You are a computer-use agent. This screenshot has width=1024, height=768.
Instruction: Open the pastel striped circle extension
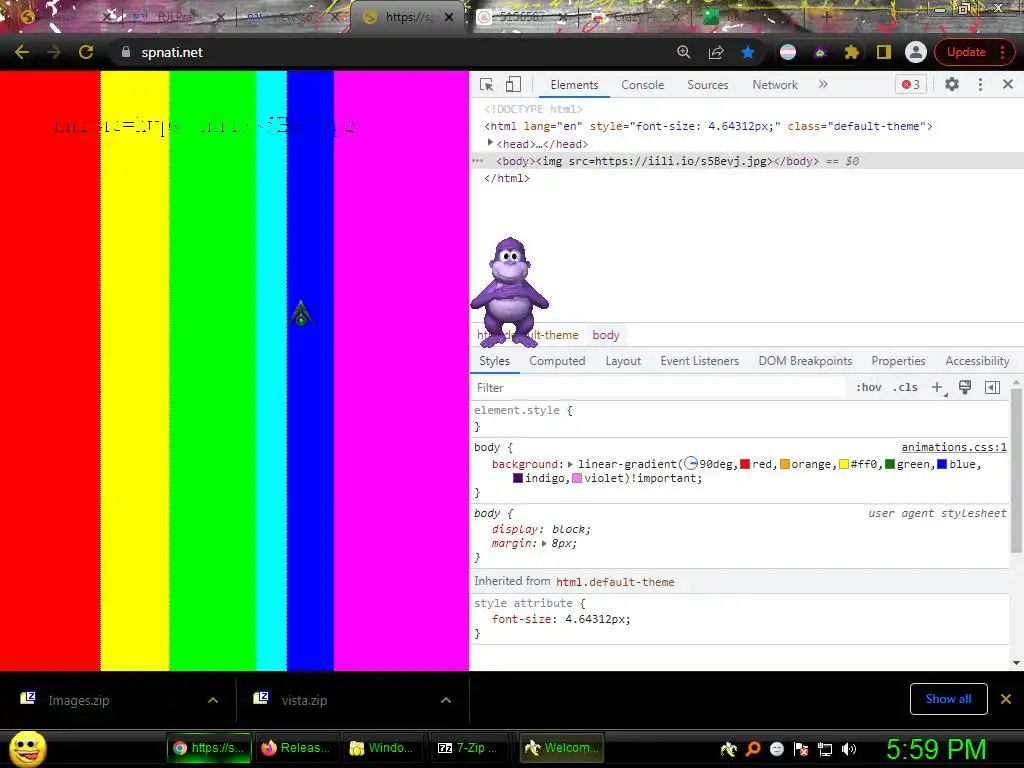(x=788, y=52)
